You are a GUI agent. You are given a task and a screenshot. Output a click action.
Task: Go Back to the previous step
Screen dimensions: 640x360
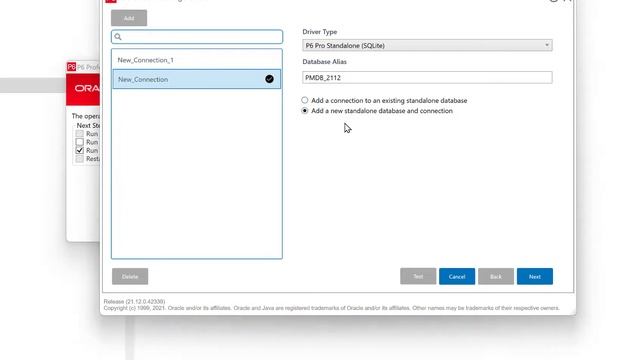click(x=496, y=276)
